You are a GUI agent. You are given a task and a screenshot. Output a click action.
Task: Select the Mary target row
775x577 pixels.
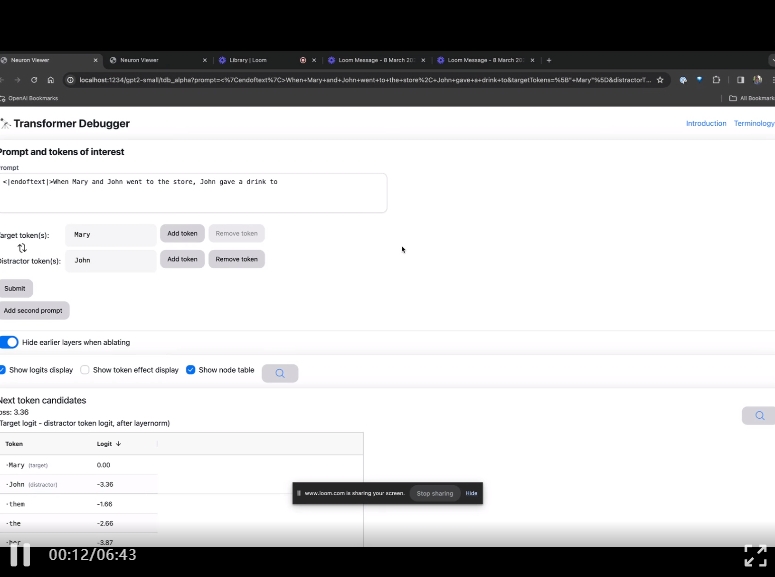(79, 465)
